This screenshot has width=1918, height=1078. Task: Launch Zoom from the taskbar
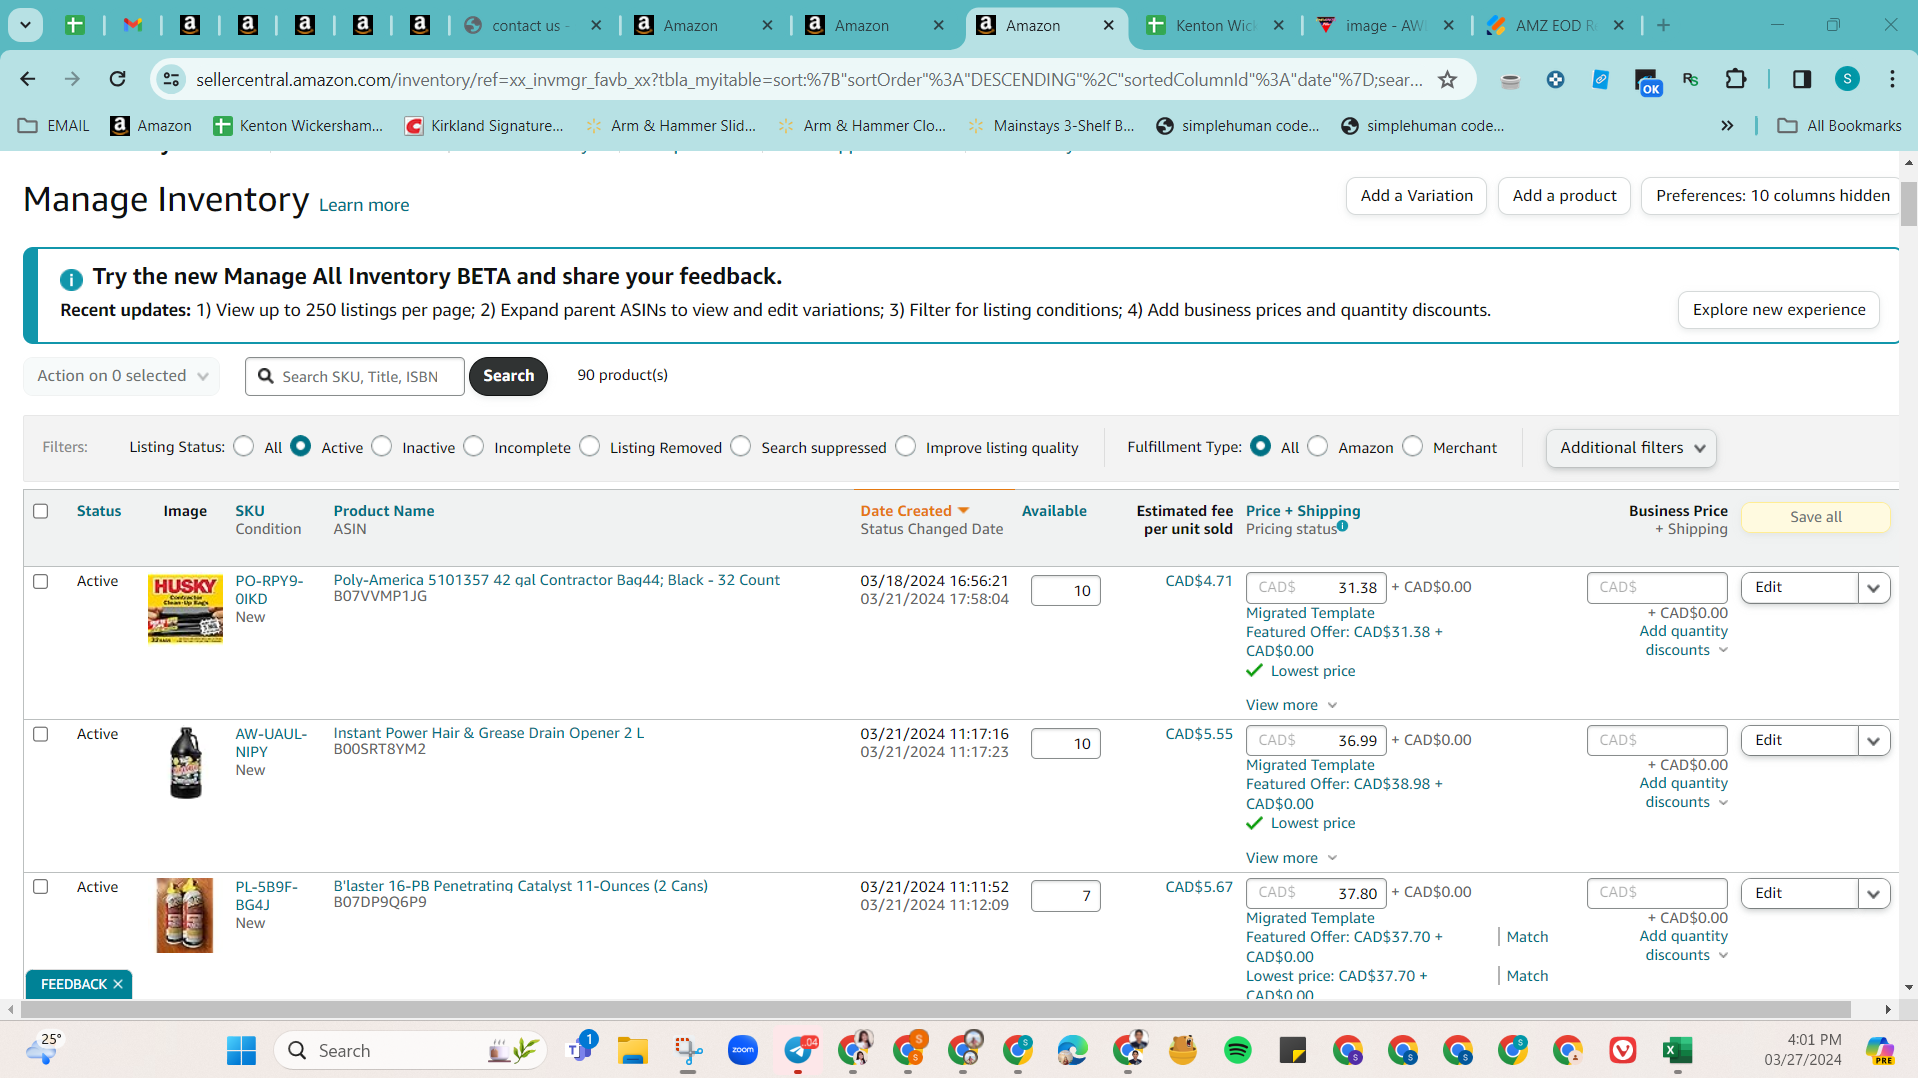click(x=743, y=1050)
